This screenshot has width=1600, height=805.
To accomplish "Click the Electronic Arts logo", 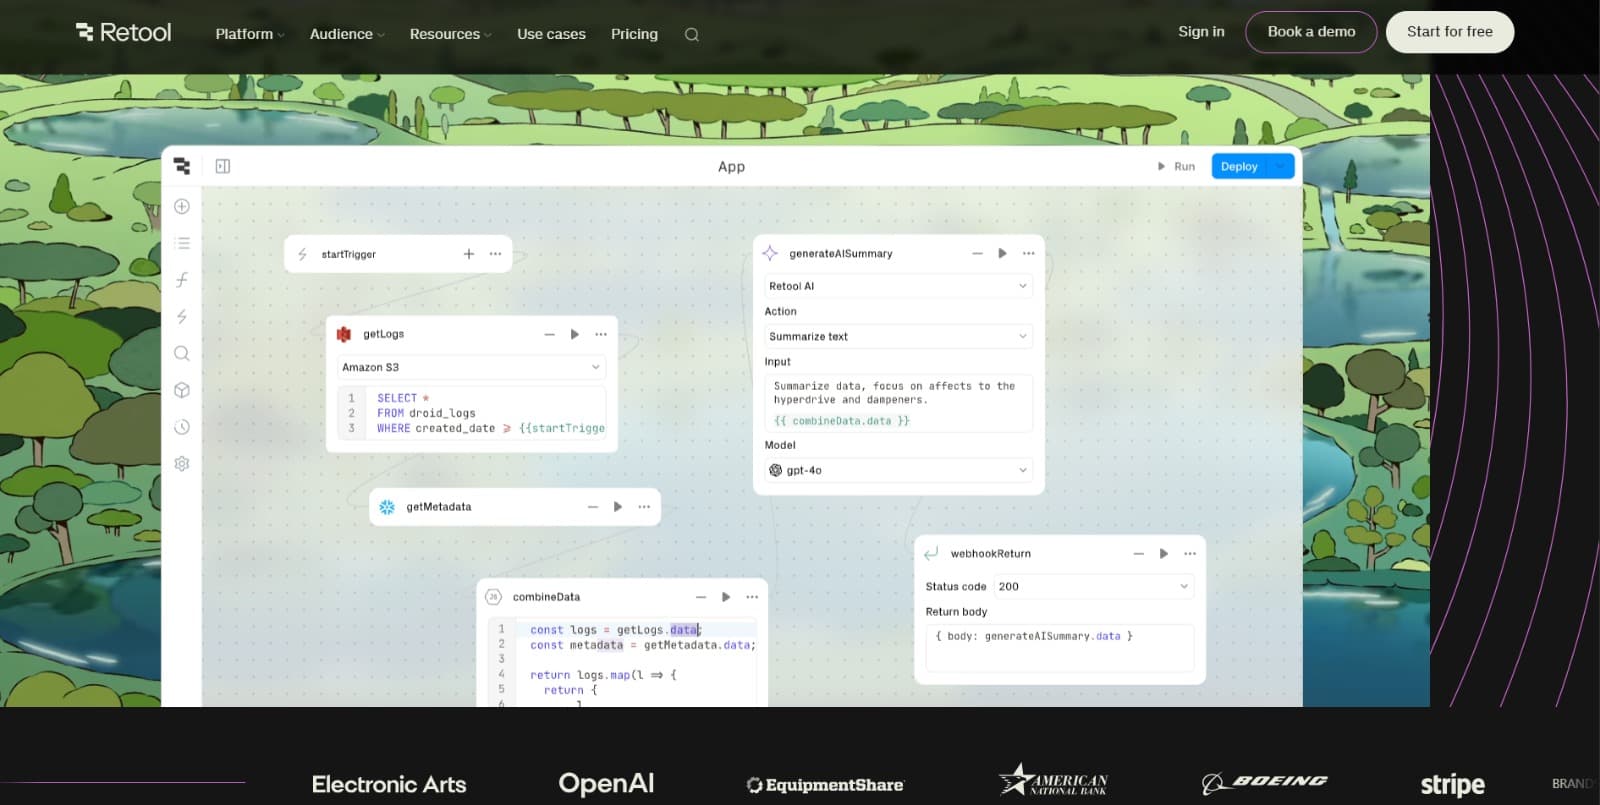I will point(389,784).
